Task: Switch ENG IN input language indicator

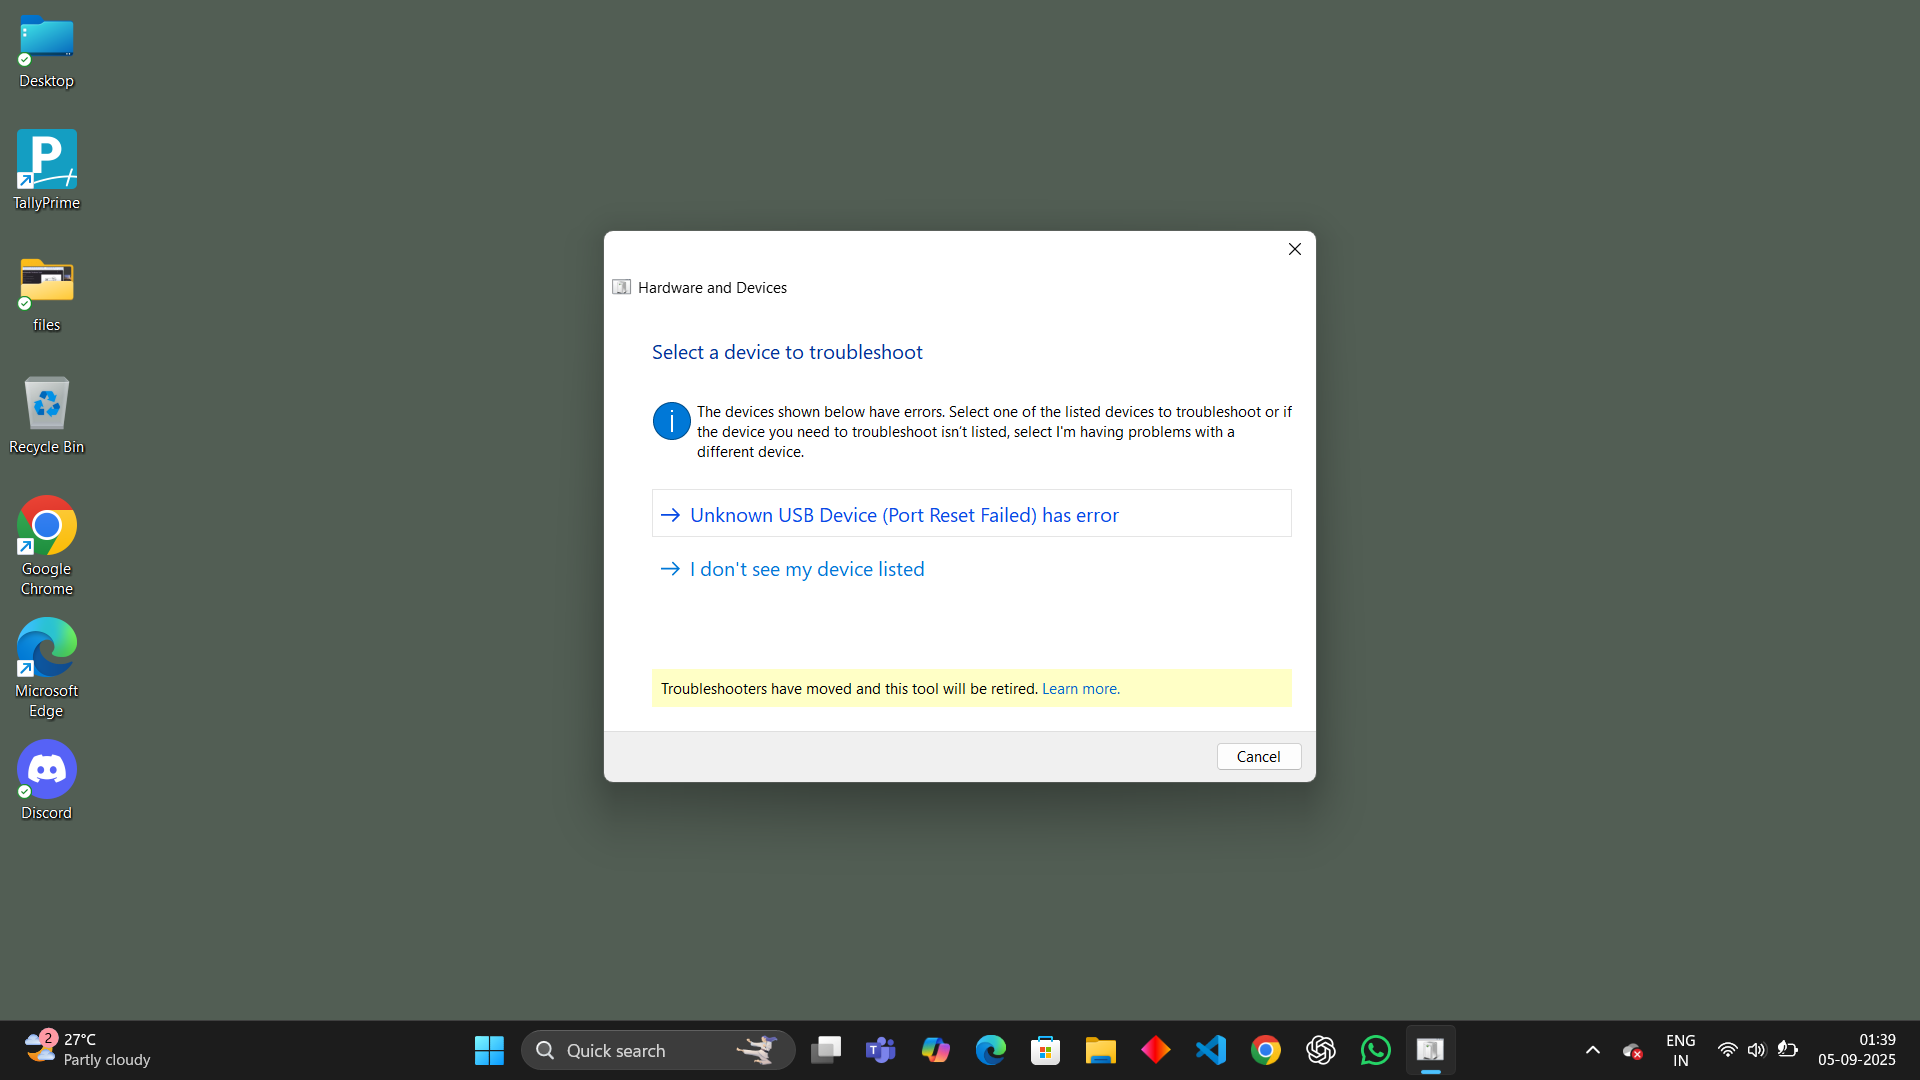Action: click(x=1680, y=1050)
